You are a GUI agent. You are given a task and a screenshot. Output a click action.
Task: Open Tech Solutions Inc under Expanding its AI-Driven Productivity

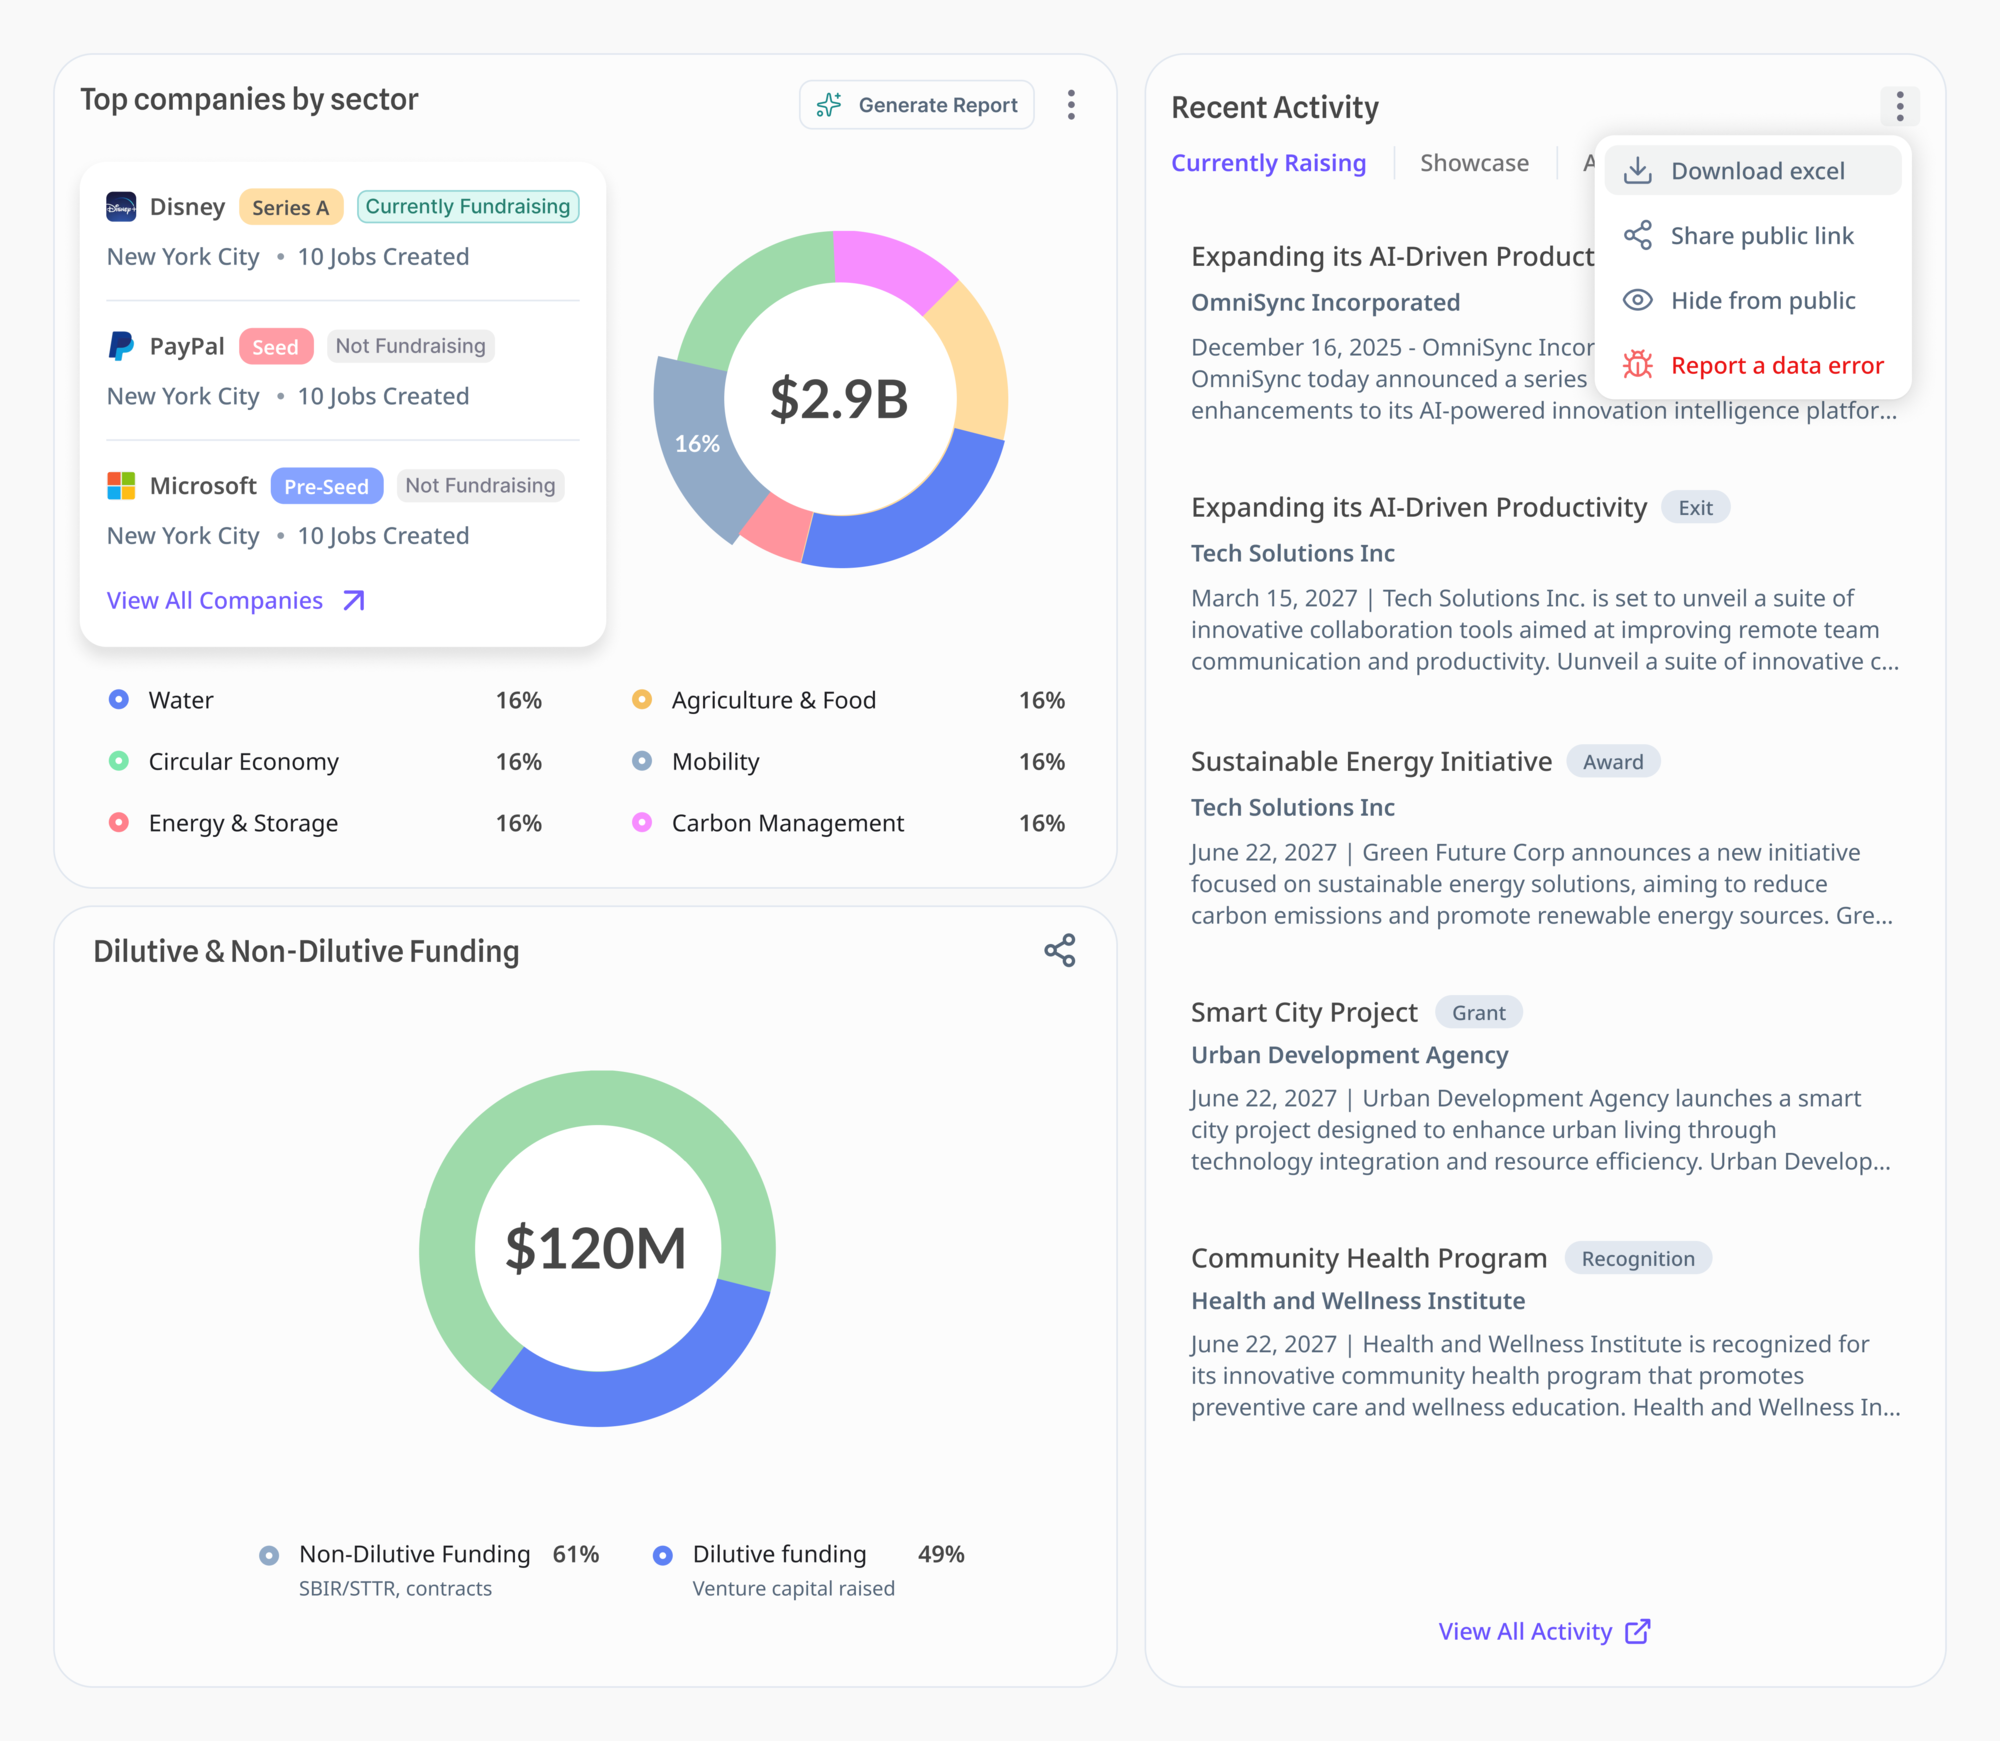pos(1292,554)
